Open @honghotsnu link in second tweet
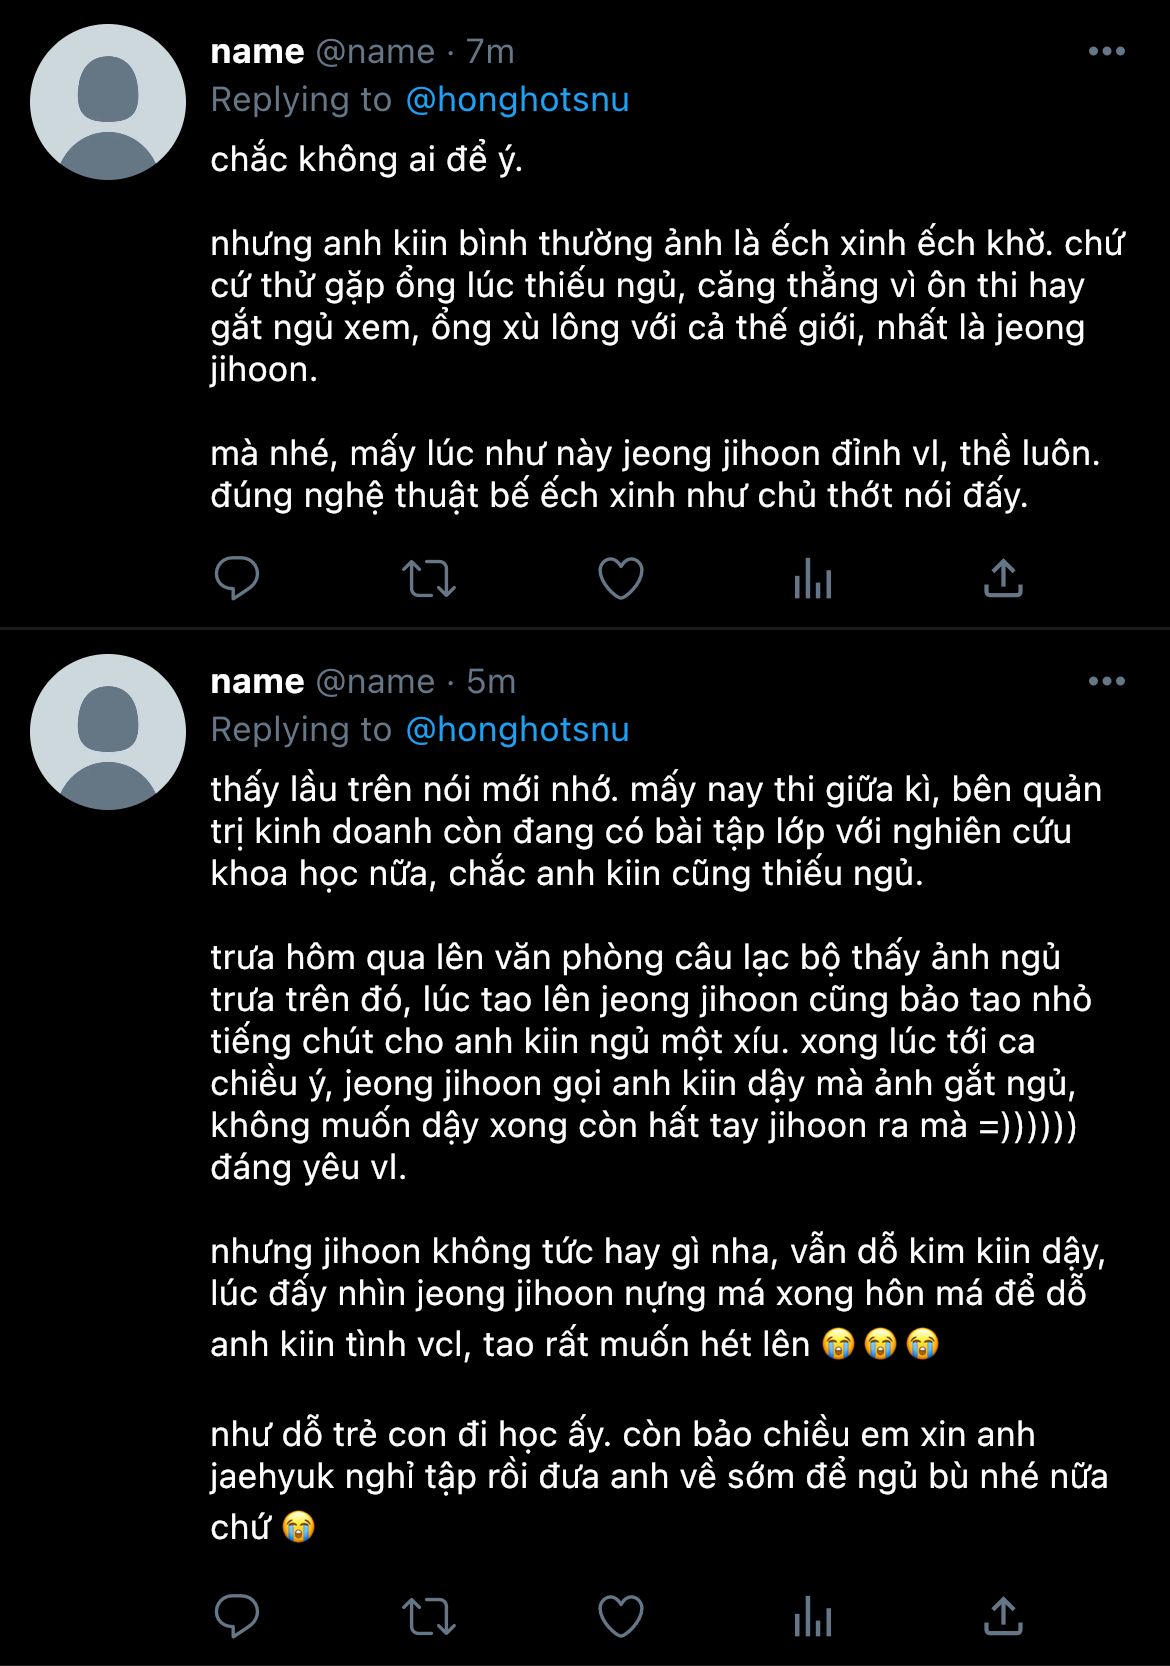1170x1666 pixels. pyautogui.click(x=517, y=730)
